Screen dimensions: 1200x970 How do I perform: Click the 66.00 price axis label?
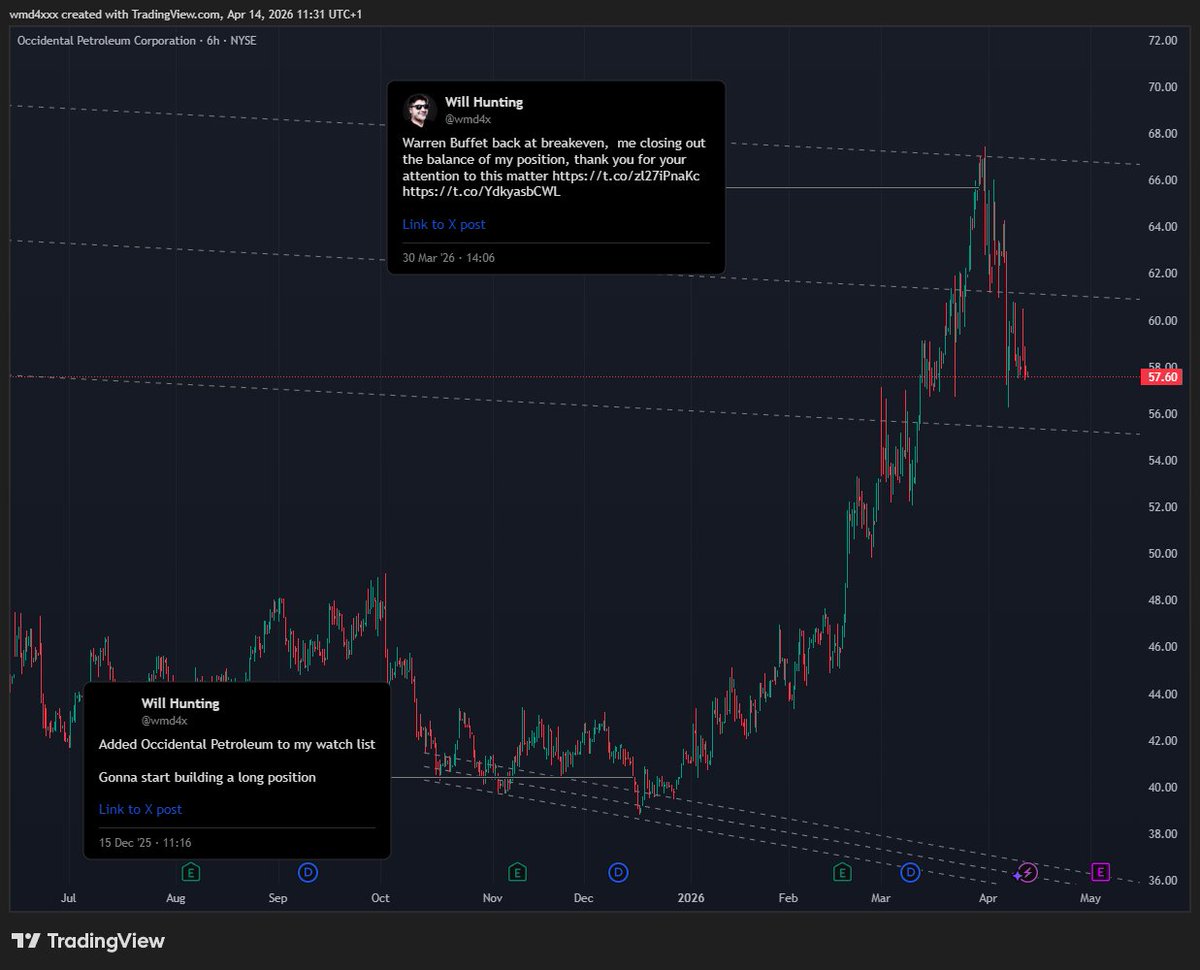click(x=1162, y=180)
